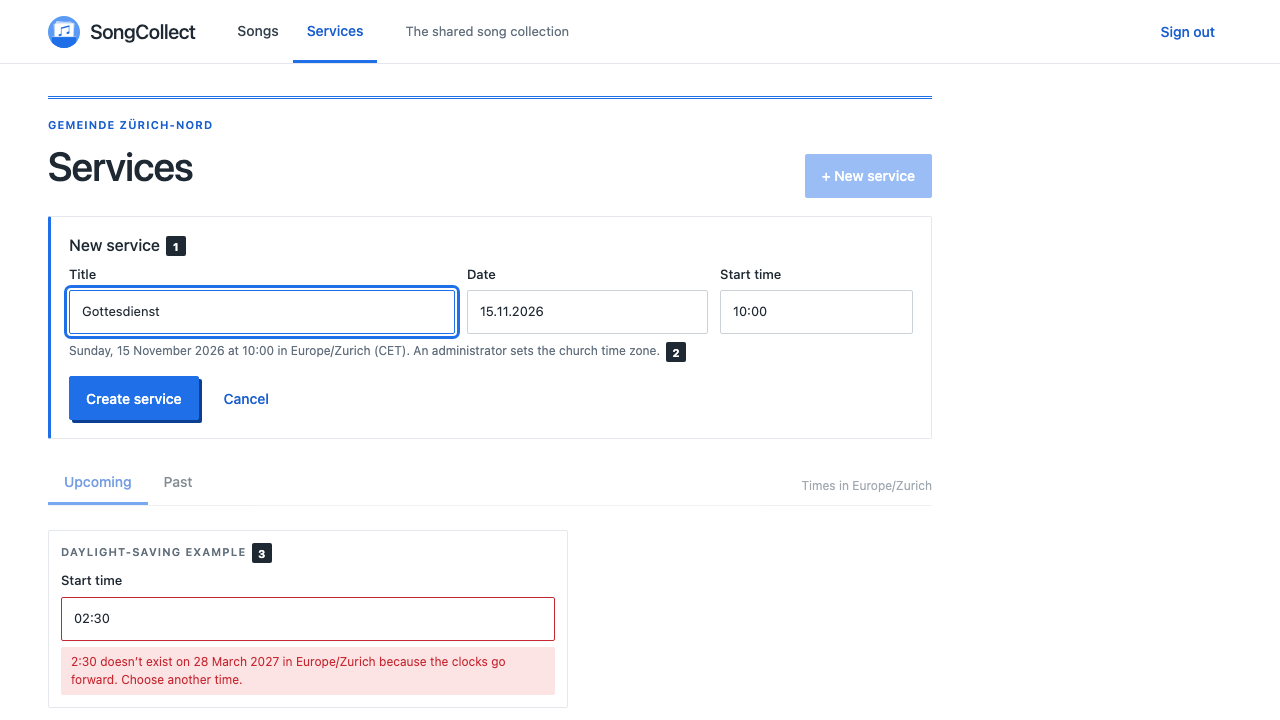
Task: Click the clocks go forward error message
Action: point(308,671)
